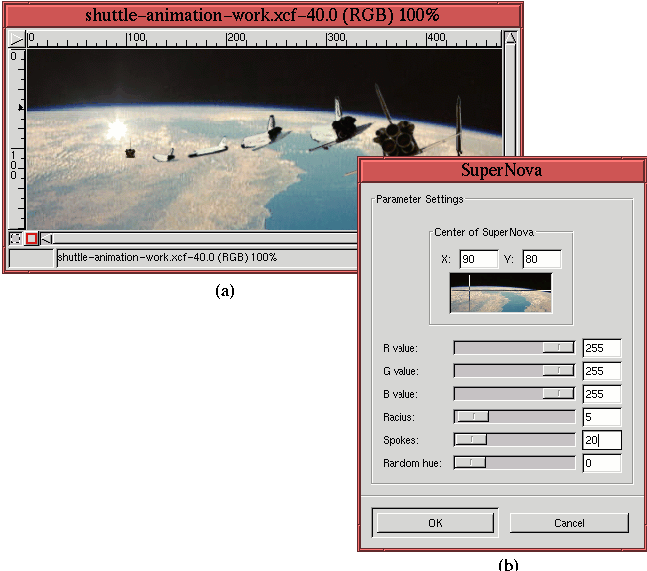Click the image menu arrow at ruler corner

(x=16, y=38)
